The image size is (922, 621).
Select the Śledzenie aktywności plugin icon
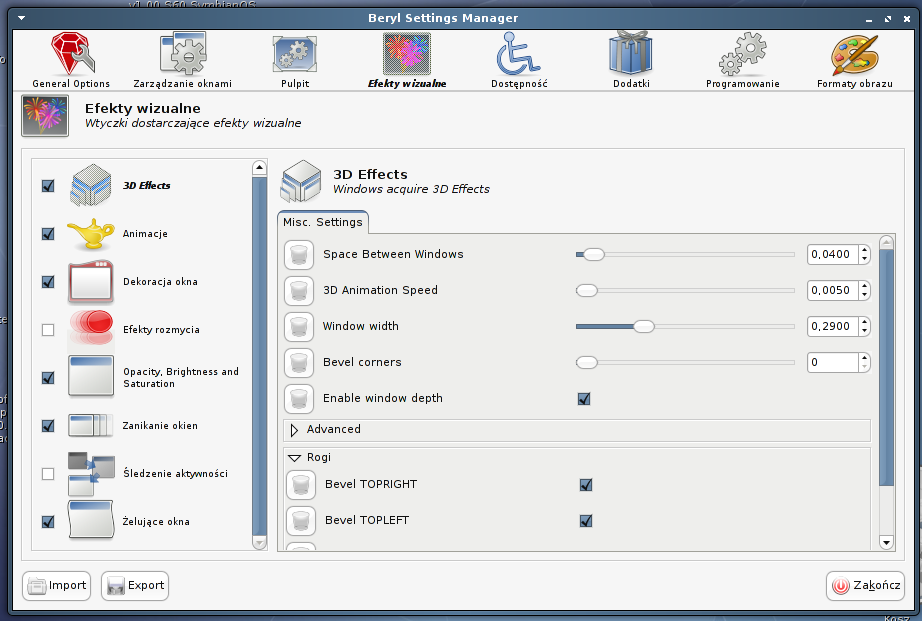pyautogui.click(x=91, y=473)
